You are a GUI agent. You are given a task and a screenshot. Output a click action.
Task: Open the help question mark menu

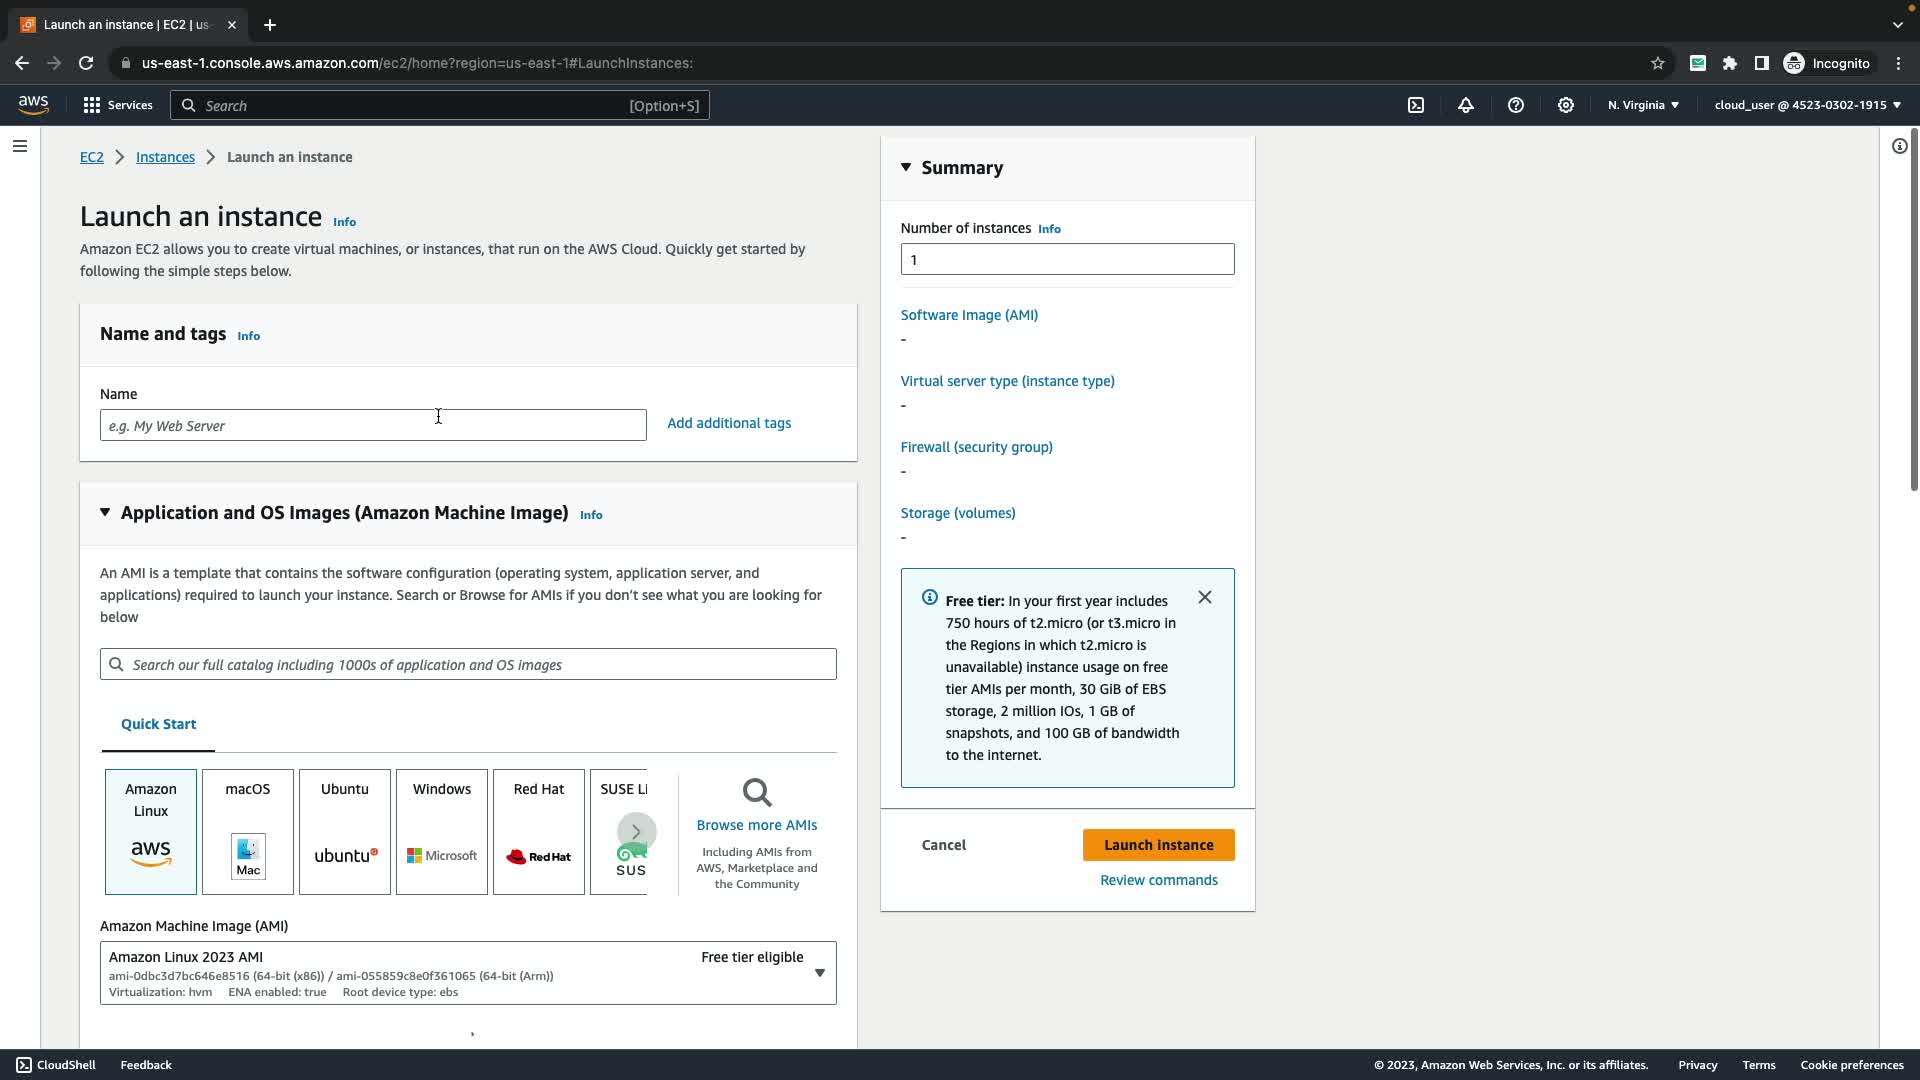[1516, 105]
